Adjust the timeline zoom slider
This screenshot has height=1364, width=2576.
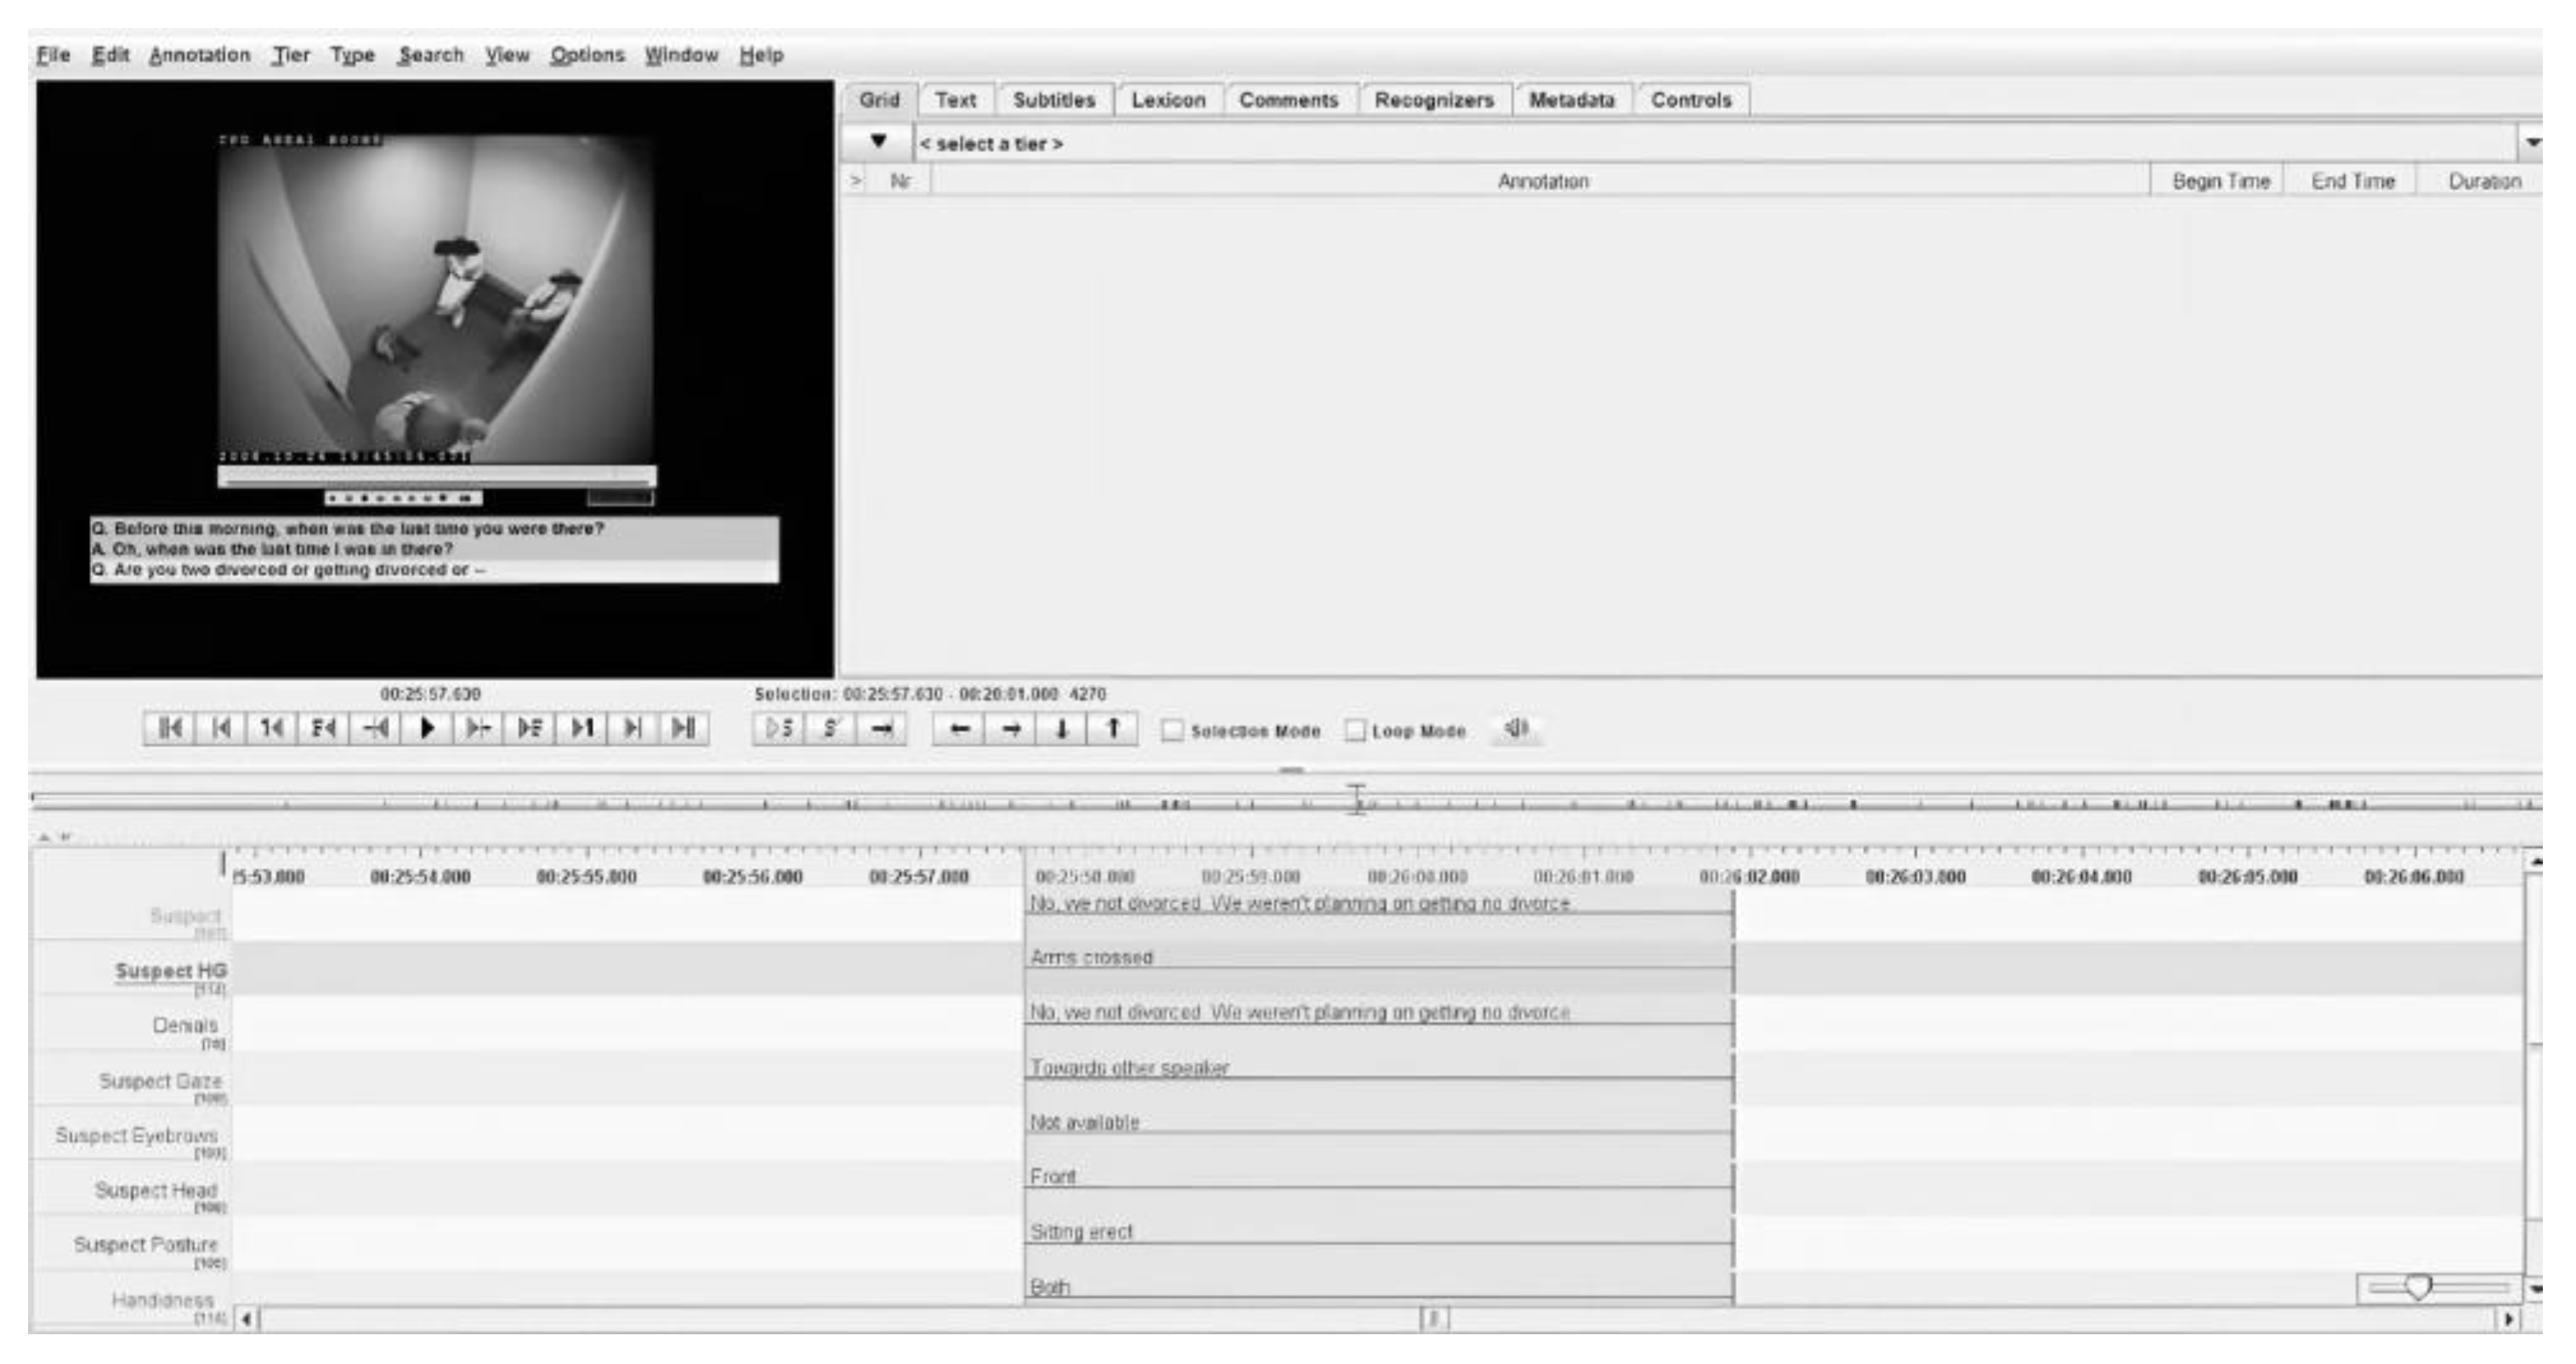[x=2418, y=1288]
